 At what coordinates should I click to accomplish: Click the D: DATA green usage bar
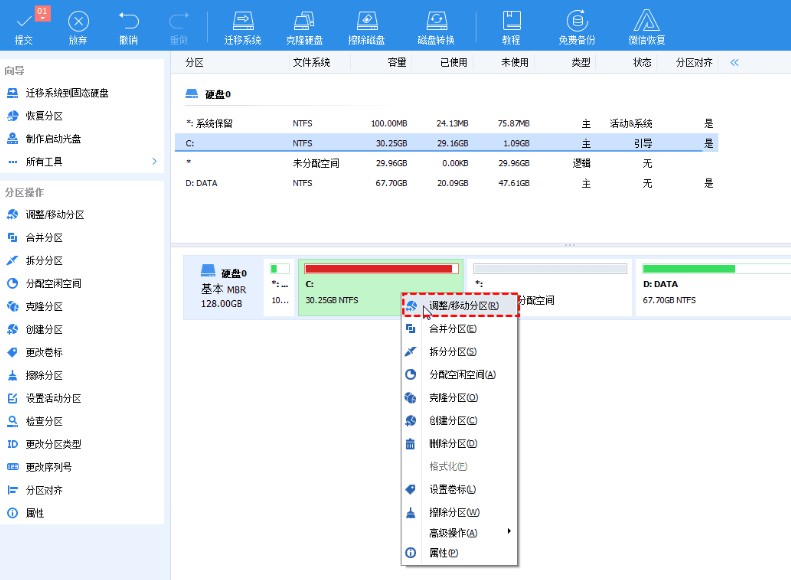pos(689,269)
